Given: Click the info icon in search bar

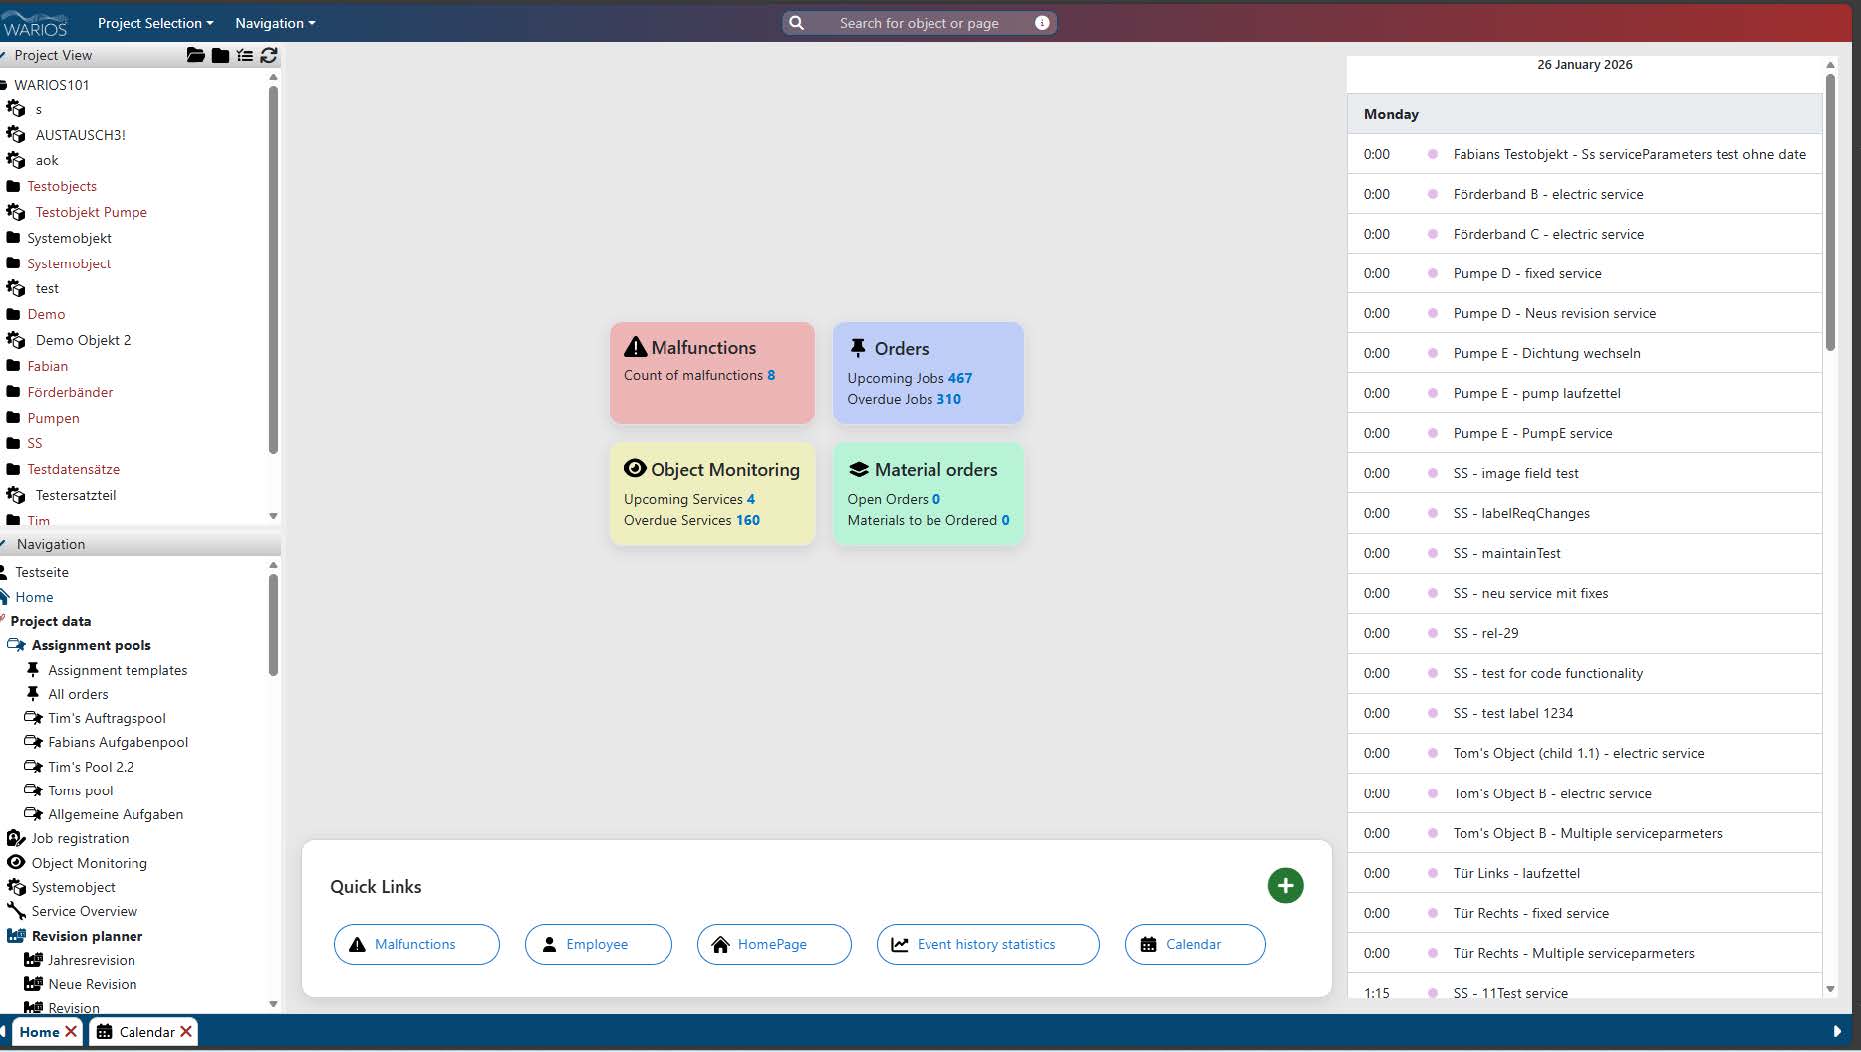Looking at the screenshot, I should tap(1042, 23).
